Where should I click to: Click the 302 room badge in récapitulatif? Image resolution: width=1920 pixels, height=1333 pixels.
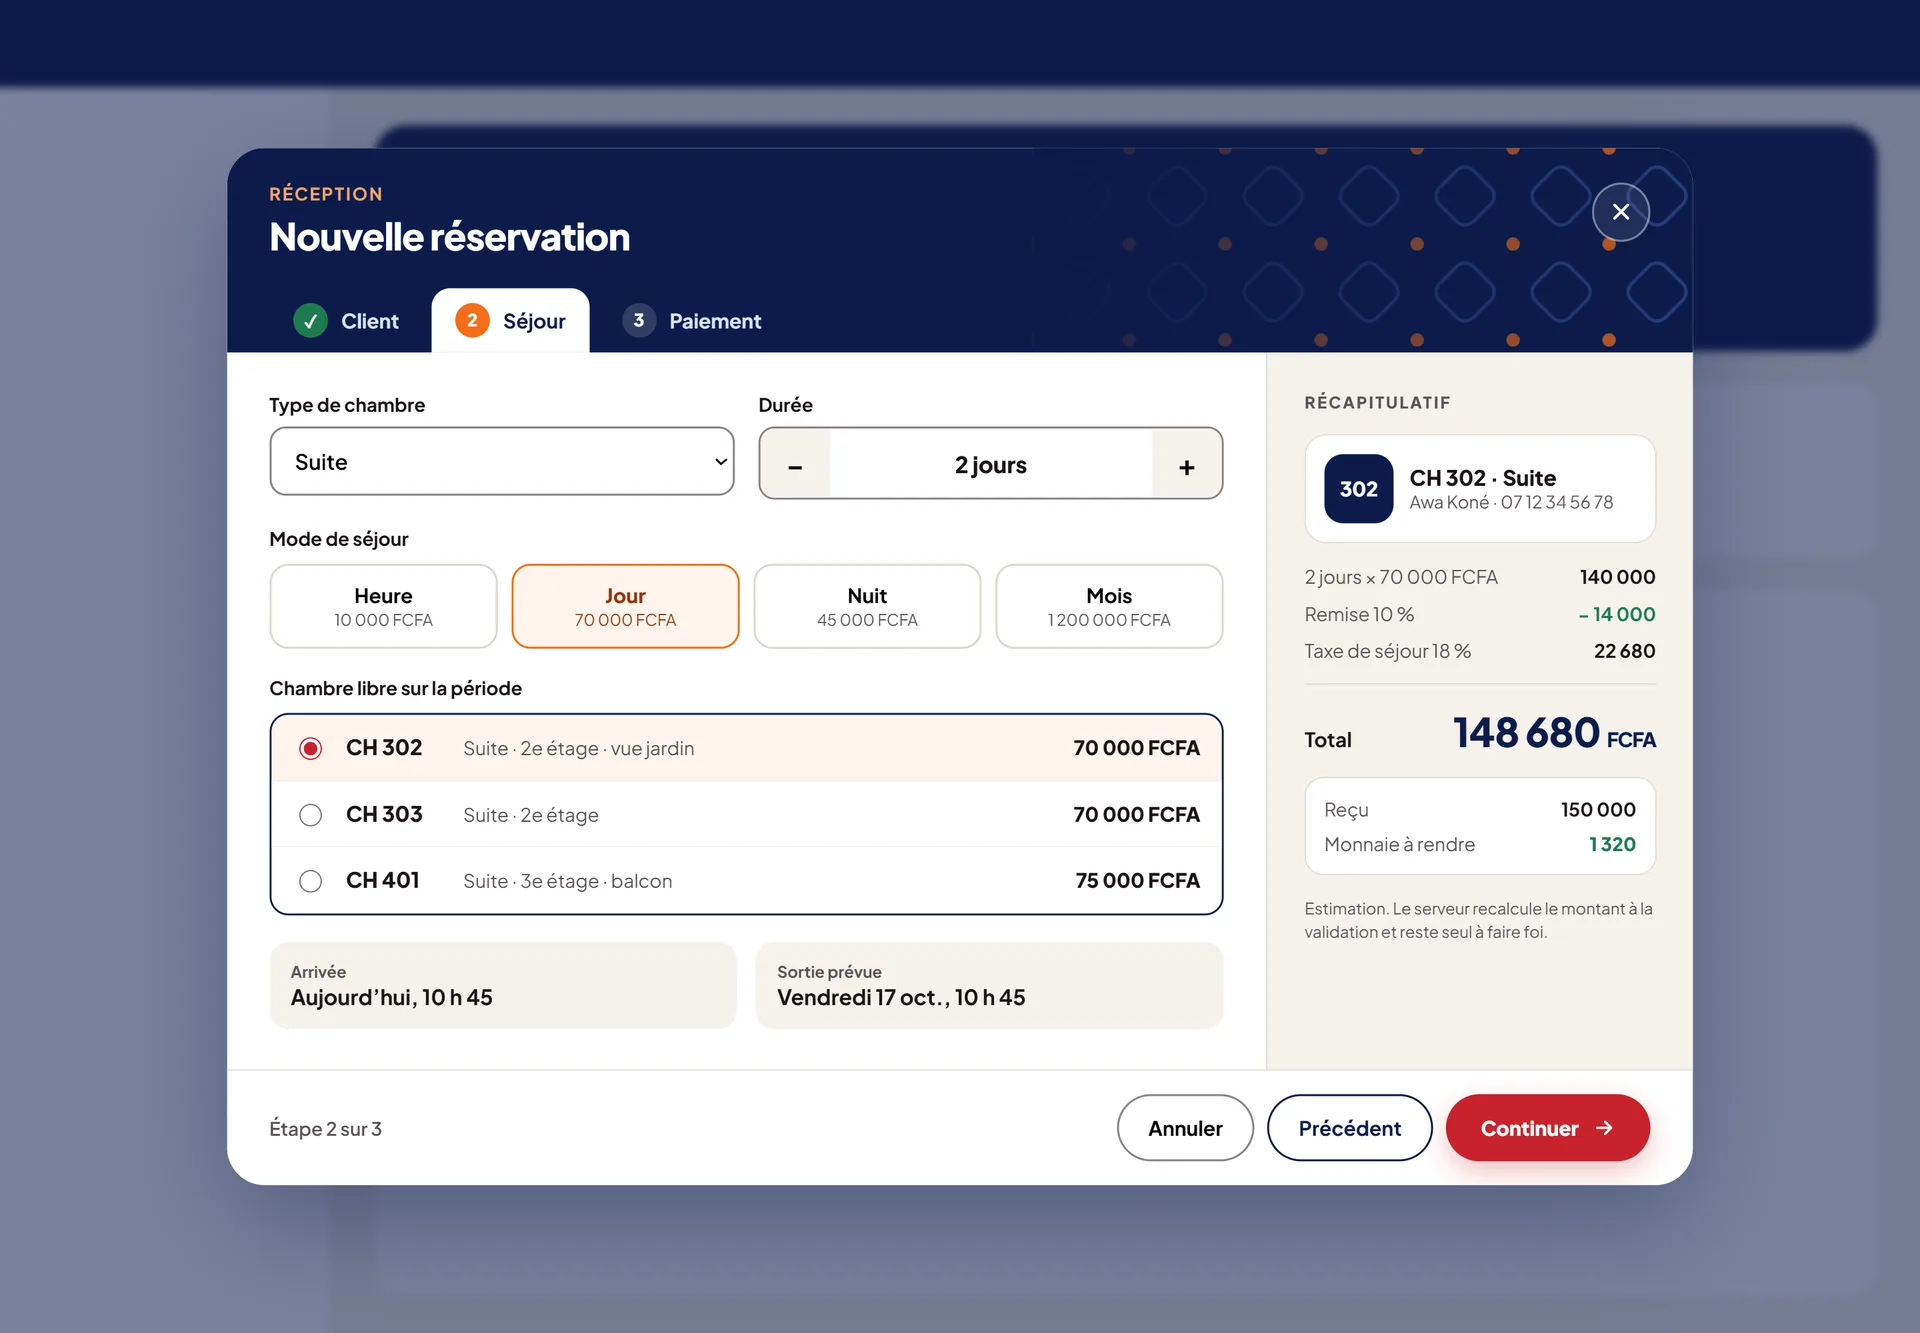(1358, 489)
